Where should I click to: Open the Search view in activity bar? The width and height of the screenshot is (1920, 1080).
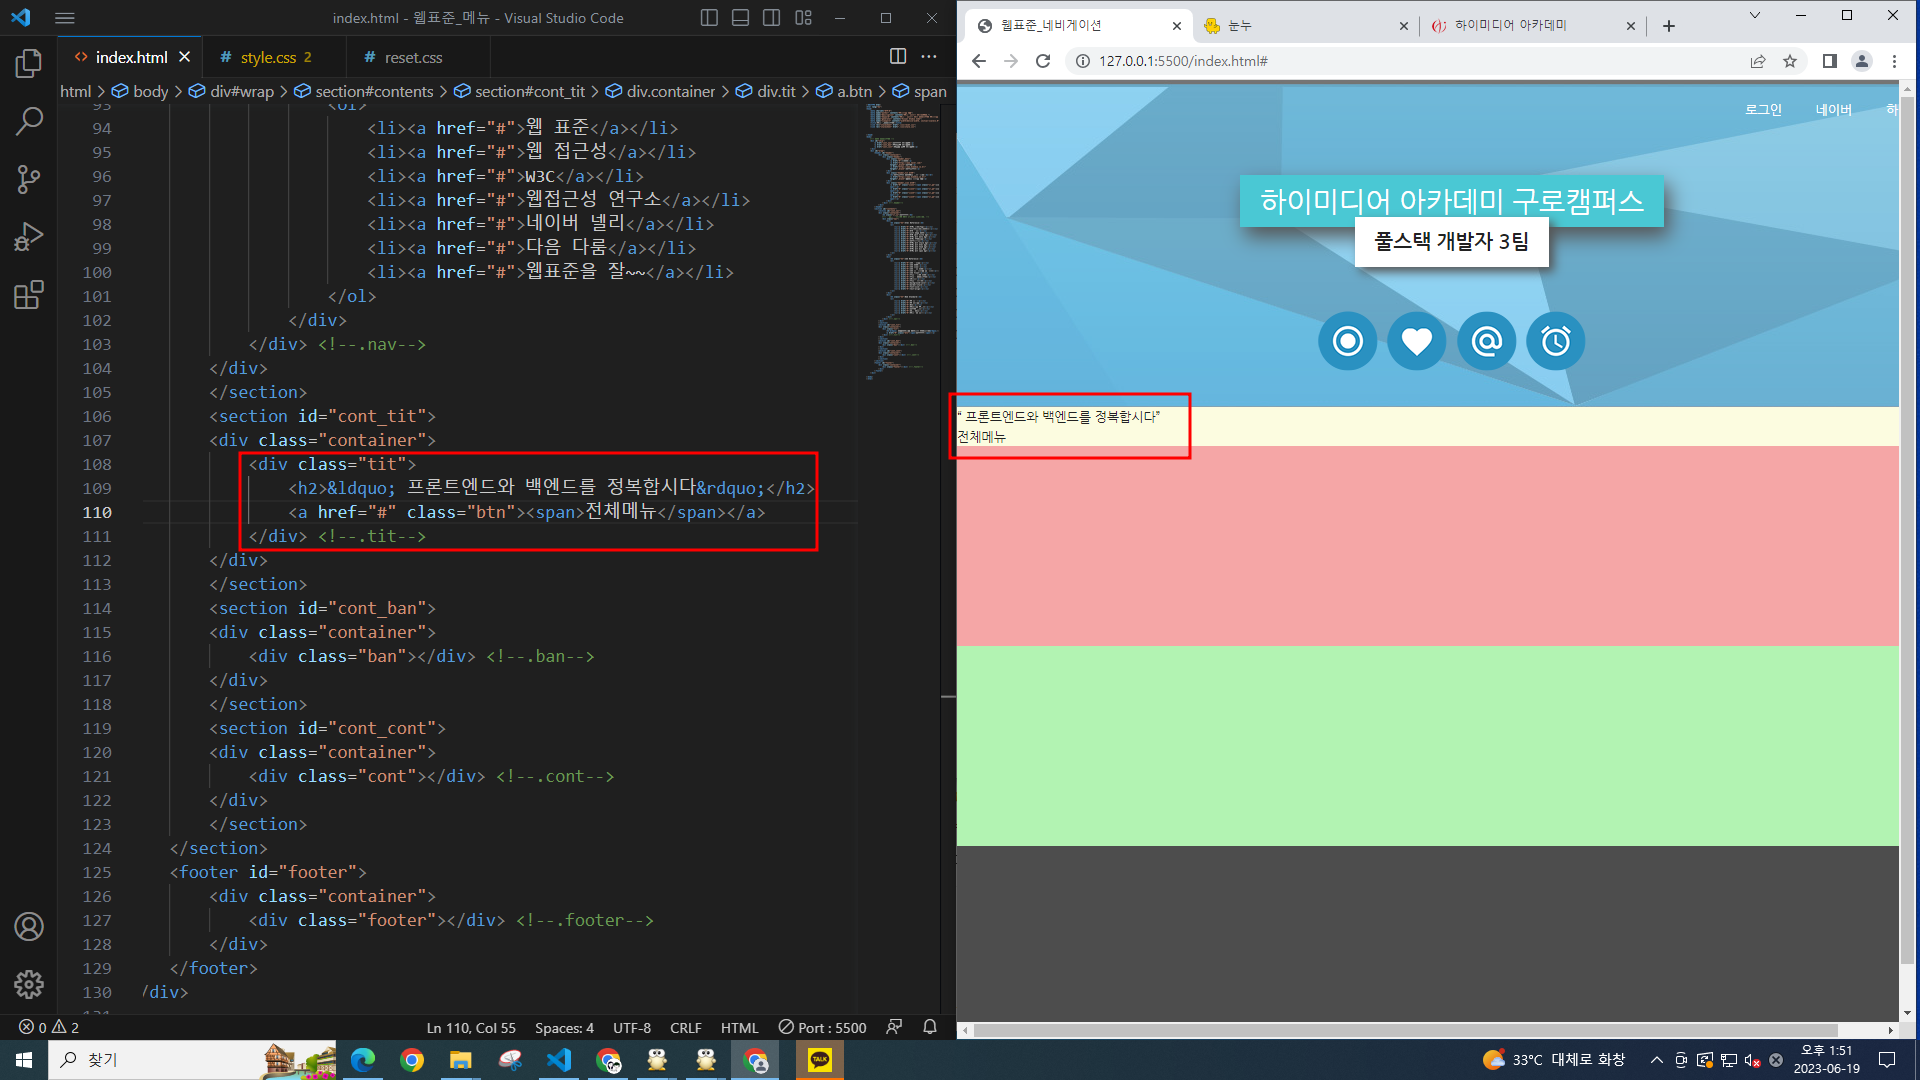(x=29, y=122)
